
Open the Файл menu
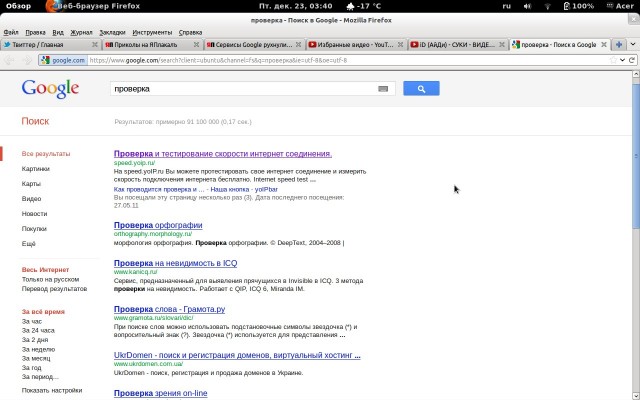11,32
